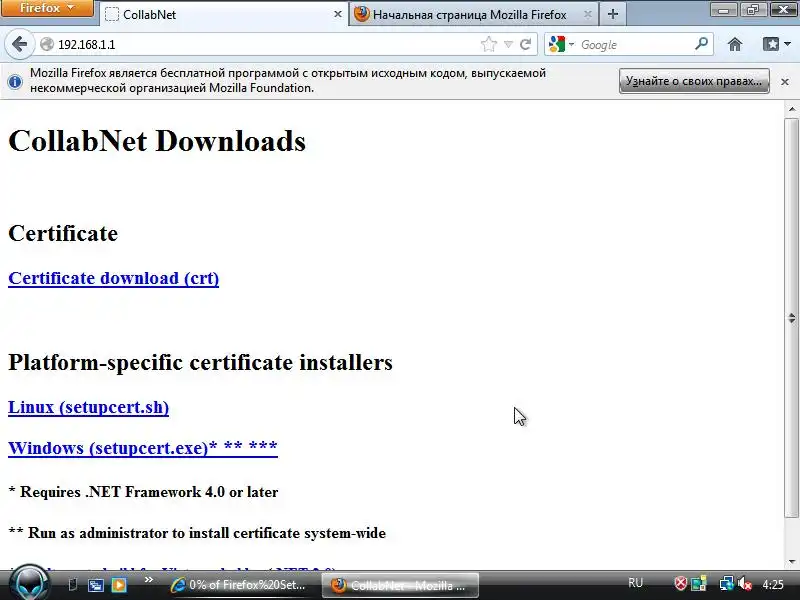This screenshot has height=600, width=800.
Task: Go to the home page
Action: click(x=735, y=44)
